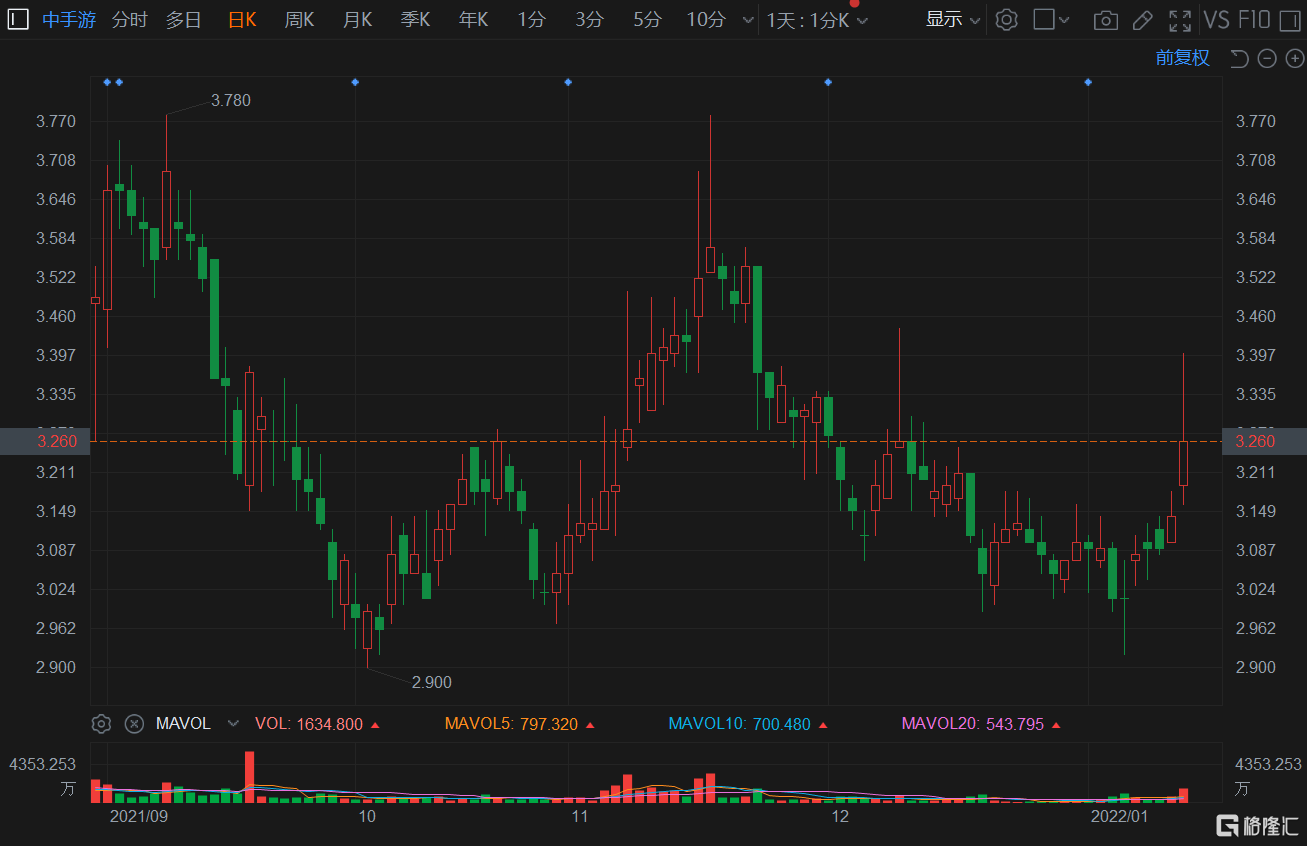Click the undo/reset zoom arrow icon

(1239, 59)
